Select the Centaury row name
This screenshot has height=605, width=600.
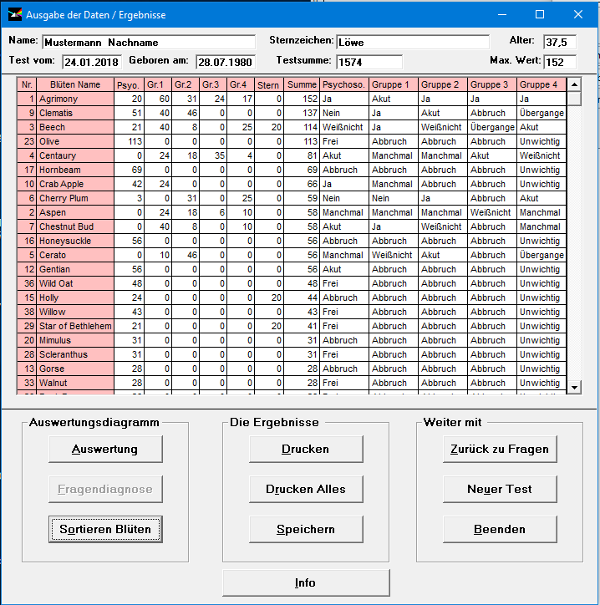click(76, 156)
